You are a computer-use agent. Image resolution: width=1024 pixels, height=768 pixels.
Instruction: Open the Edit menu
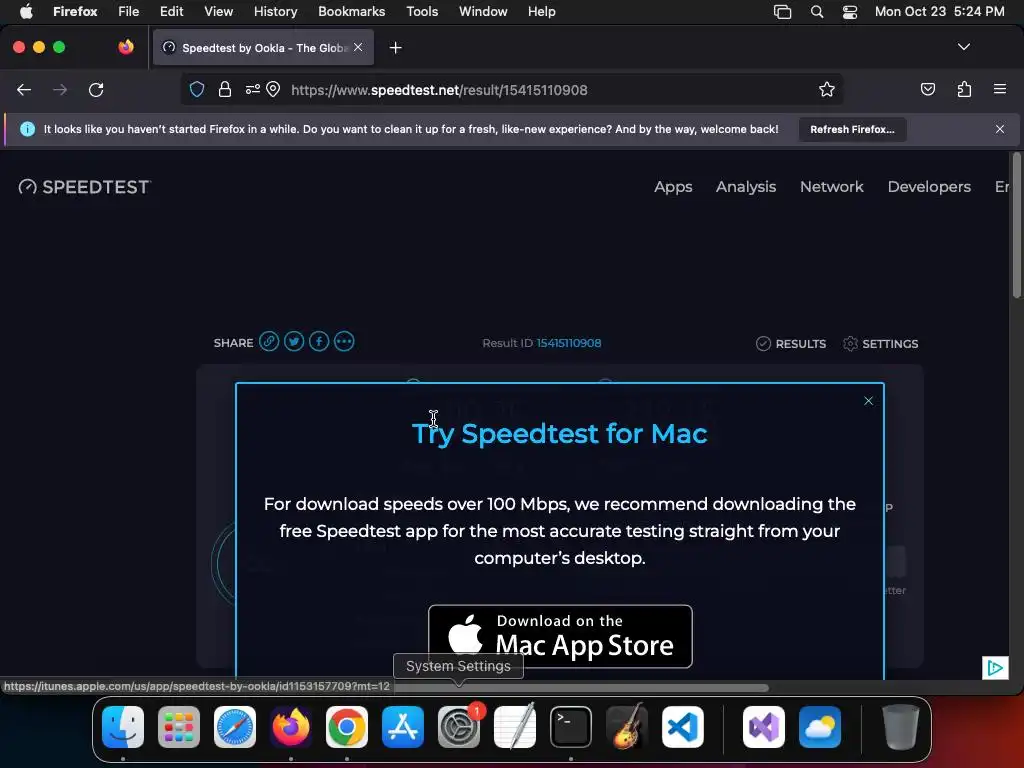[x=172, y=11]
